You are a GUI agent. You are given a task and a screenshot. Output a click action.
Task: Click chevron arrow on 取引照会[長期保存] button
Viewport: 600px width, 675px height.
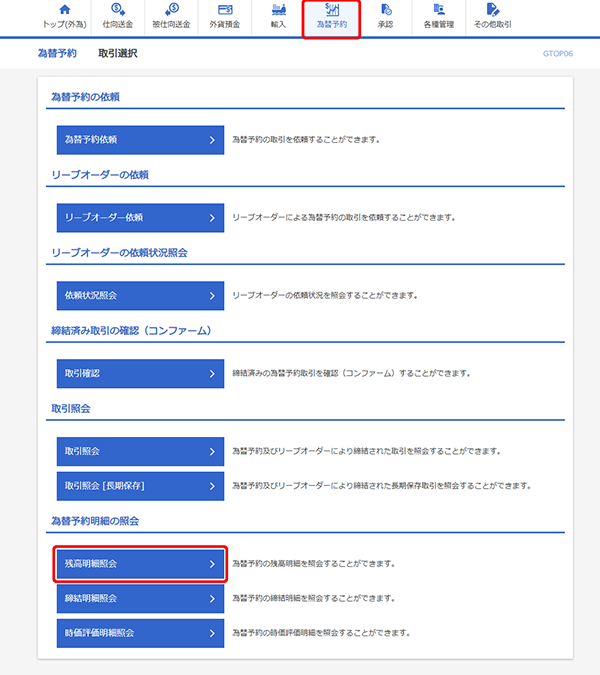[212, 486]
